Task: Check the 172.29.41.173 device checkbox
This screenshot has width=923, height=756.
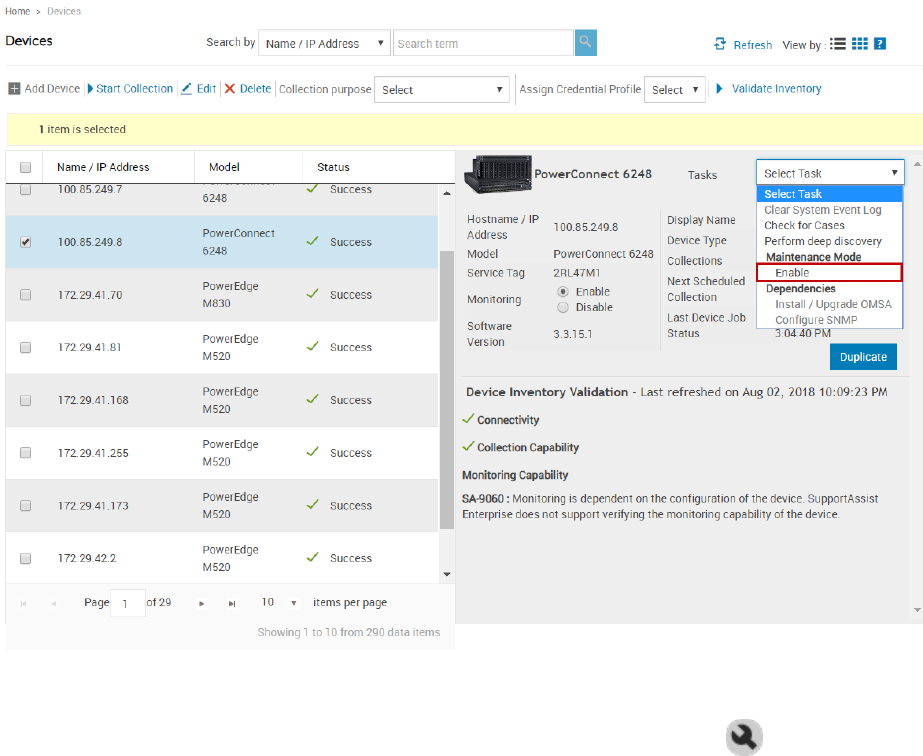Action: [x=25, y=506]
